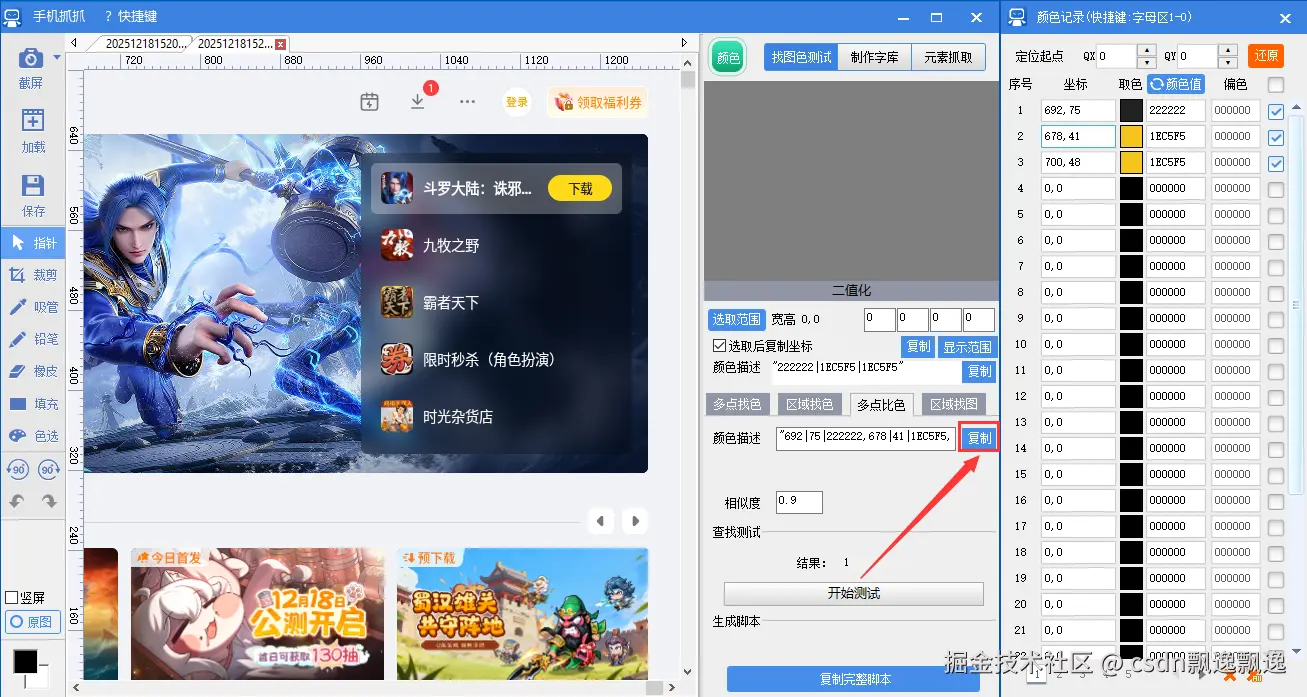Click 复制 next to 多点比色 color description
The width and height of the screenshot is (1307, 697).
pyautogui.click(x=979, y=438)
